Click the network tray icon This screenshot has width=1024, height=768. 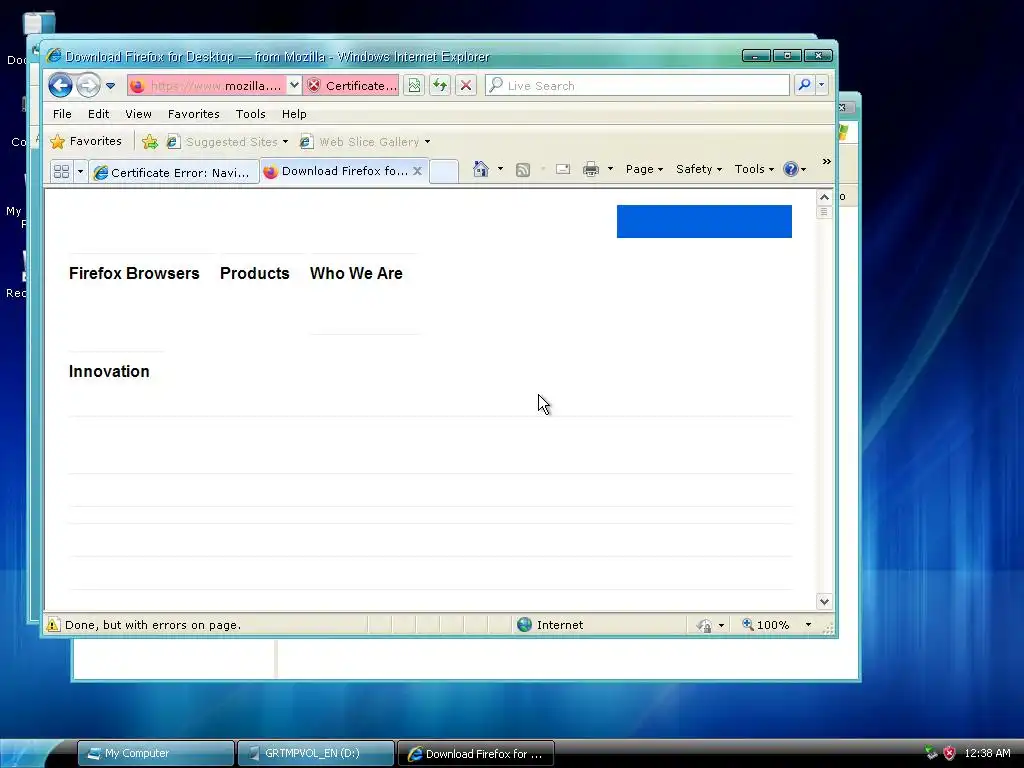[931, 753]
